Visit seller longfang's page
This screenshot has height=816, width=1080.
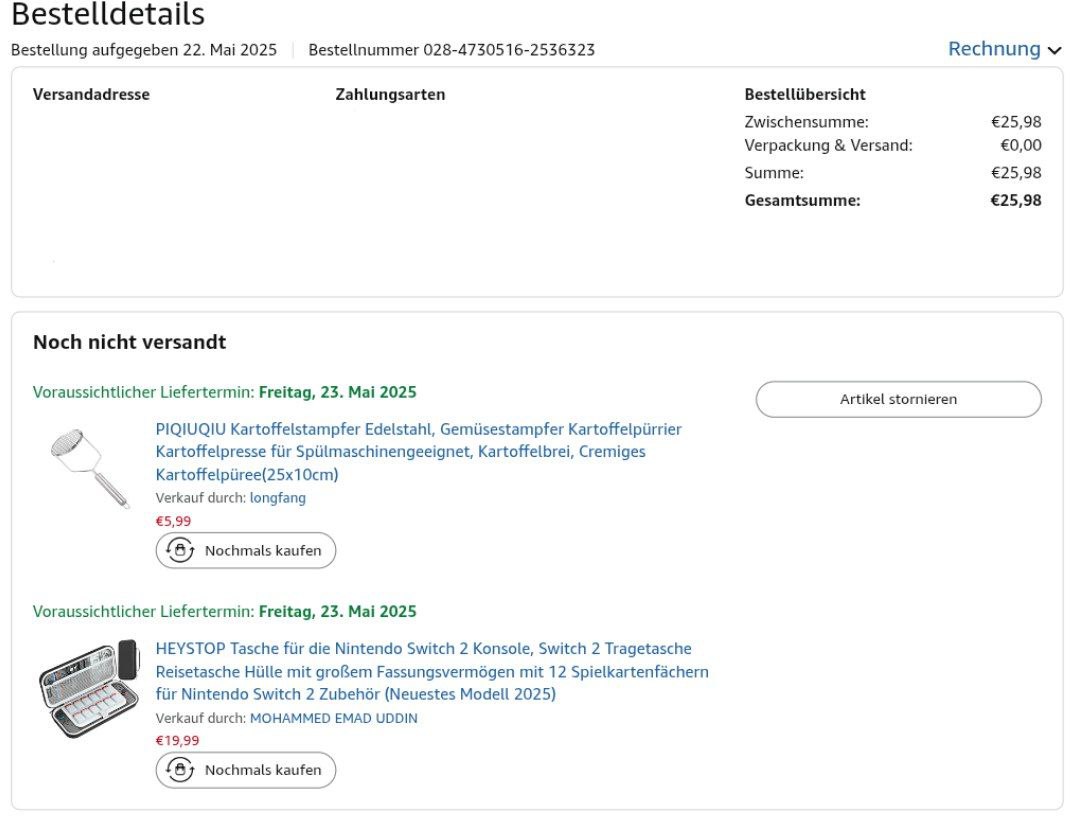(x=278, y=498)
